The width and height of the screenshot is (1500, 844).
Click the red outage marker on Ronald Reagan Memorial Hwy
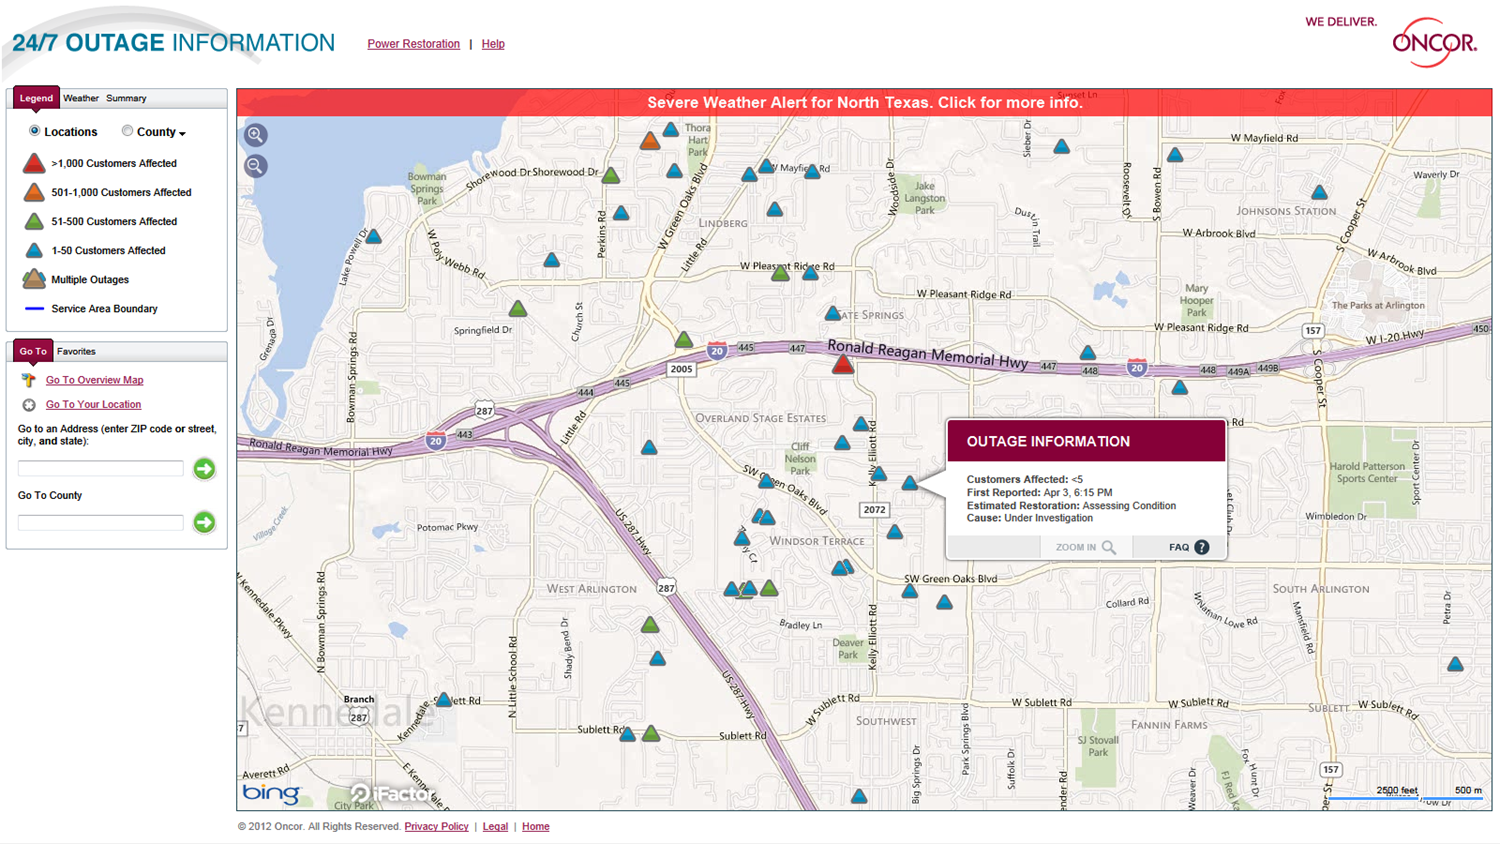pyautogui.click(x=843, y=365)
